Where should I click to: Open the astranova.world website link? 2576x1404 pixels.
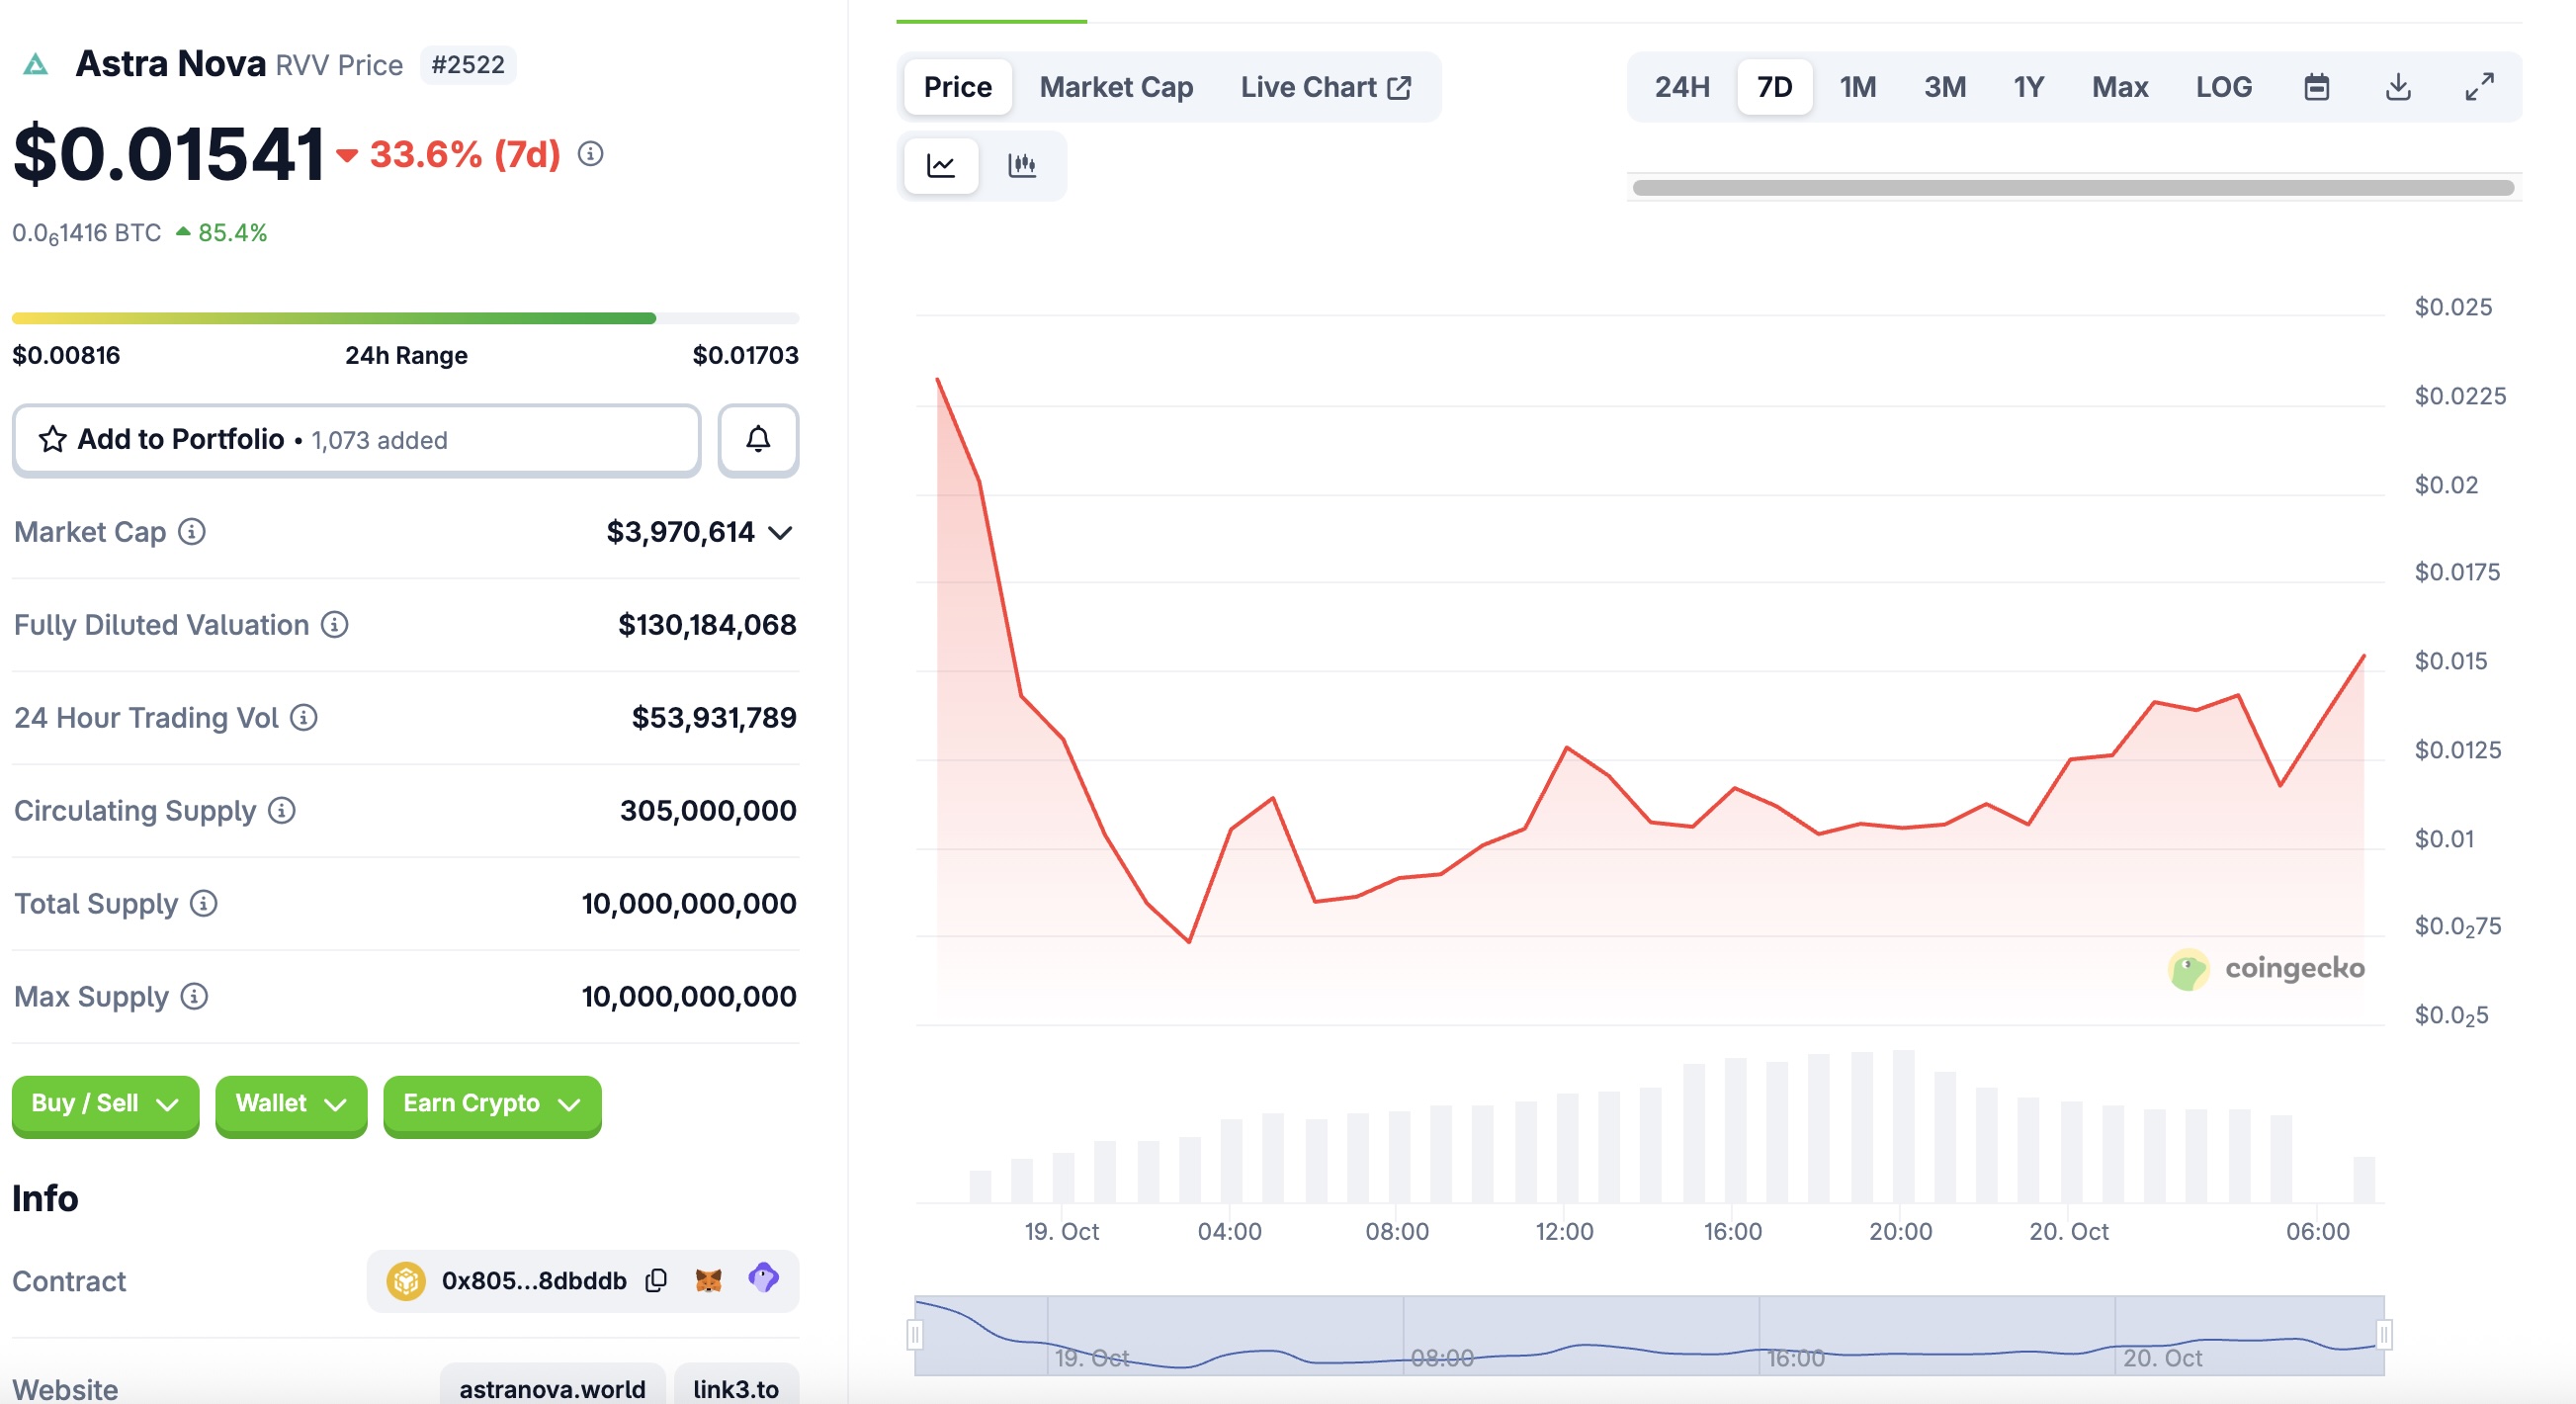click(x=552, y=1388)
